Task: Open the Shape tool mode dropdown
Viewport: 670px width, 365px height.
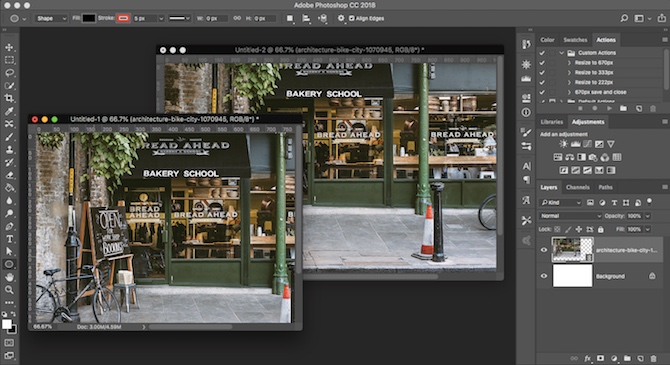Action: (51, 18)
